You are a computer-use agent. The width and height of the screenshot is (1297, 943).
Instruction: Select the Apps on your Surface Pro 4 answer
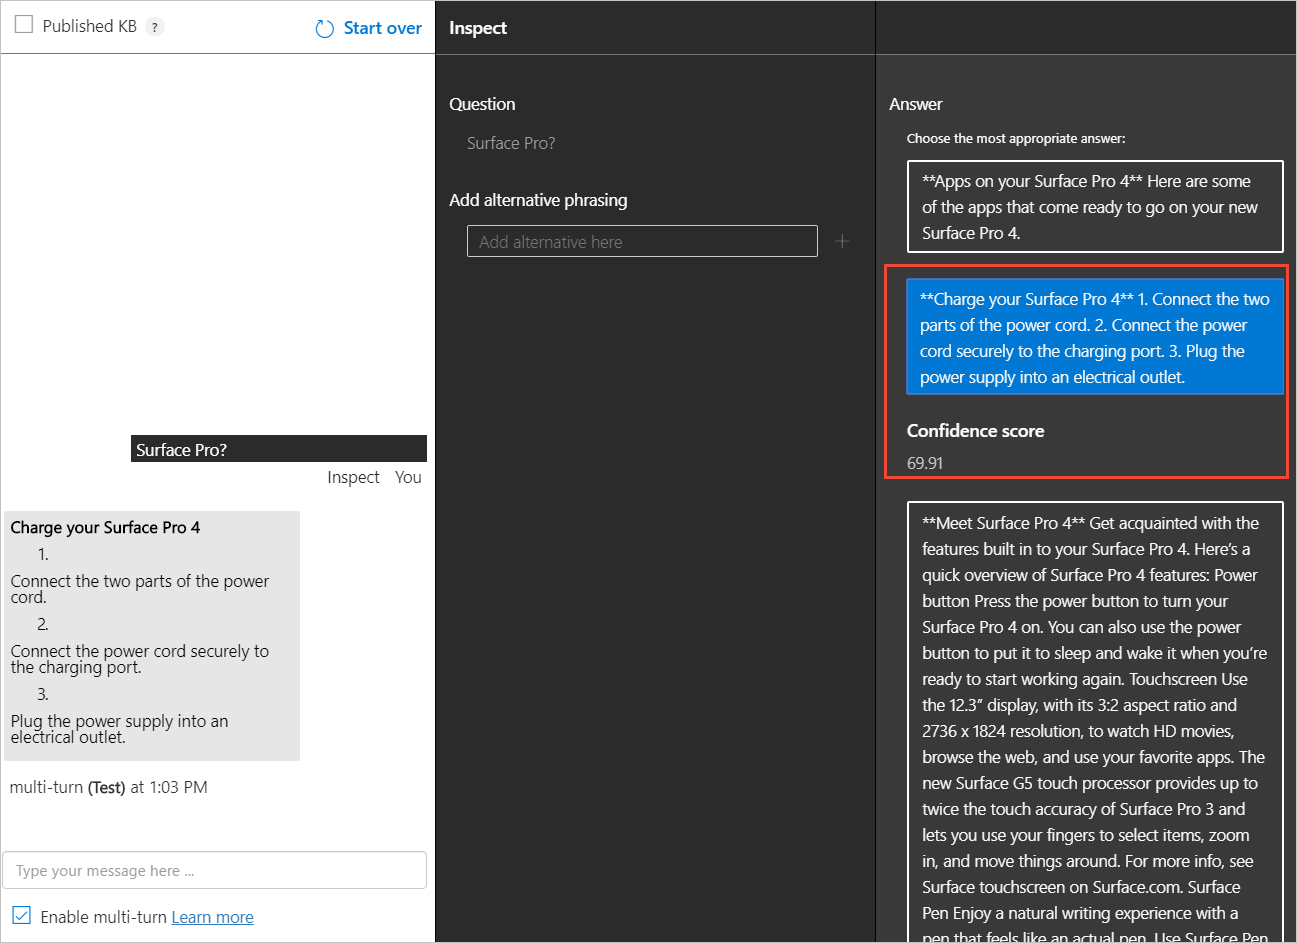1094,207
